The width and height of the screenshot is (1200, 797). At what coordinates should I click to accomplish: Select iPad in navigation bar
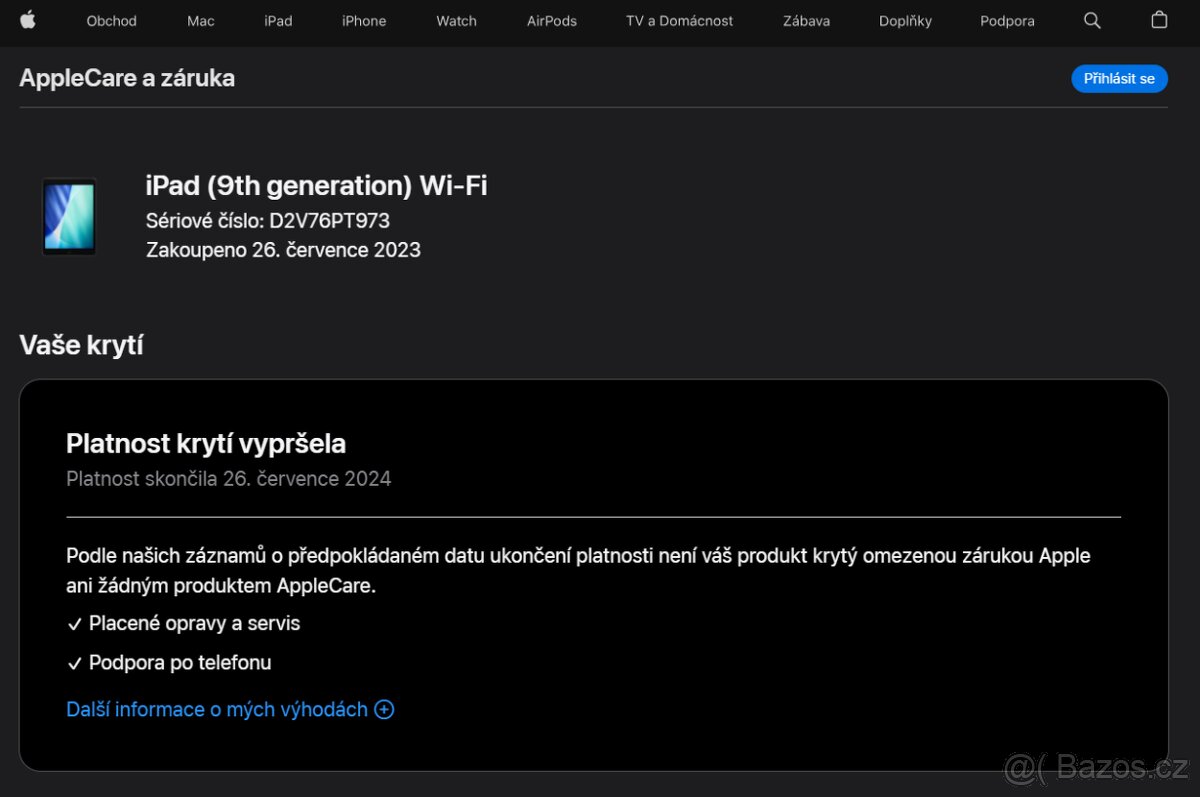click(x=278, y=21)
